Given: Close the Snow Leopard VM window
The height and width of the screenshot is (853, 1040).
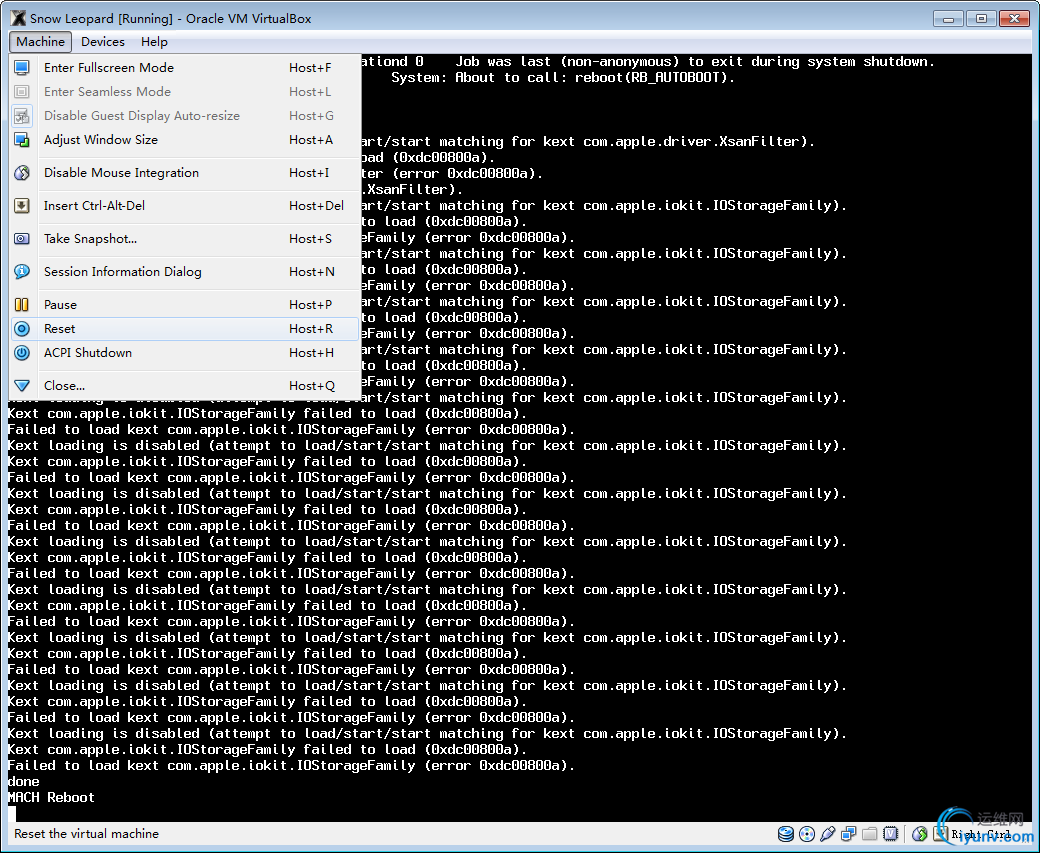Looking at the screenshot, I should [1014, 19].
